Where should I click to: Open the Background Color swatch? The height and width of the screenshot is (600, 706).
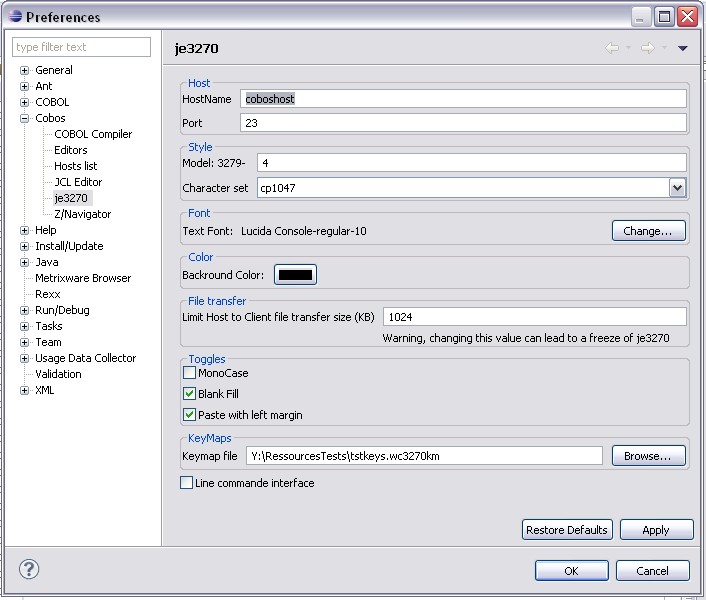(295, 275)
